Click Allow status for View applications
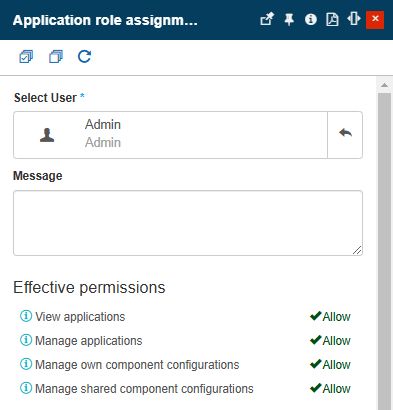The height and width of the screenshot is (410, 393). [x=330, y=316]
